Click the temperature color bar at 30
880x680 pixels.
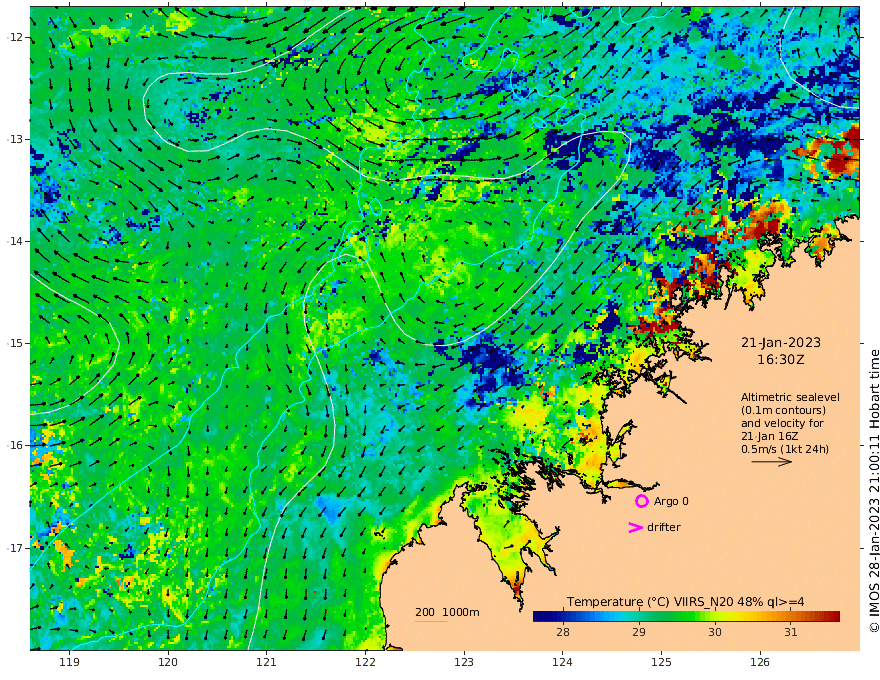point(714,616)
